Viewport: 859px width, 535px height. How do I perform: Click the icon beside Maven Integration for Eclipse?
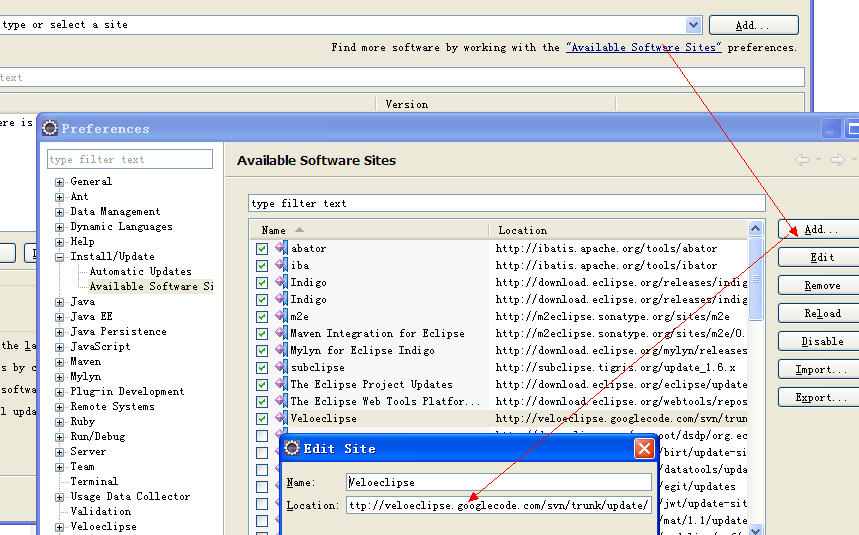[281, 333]
